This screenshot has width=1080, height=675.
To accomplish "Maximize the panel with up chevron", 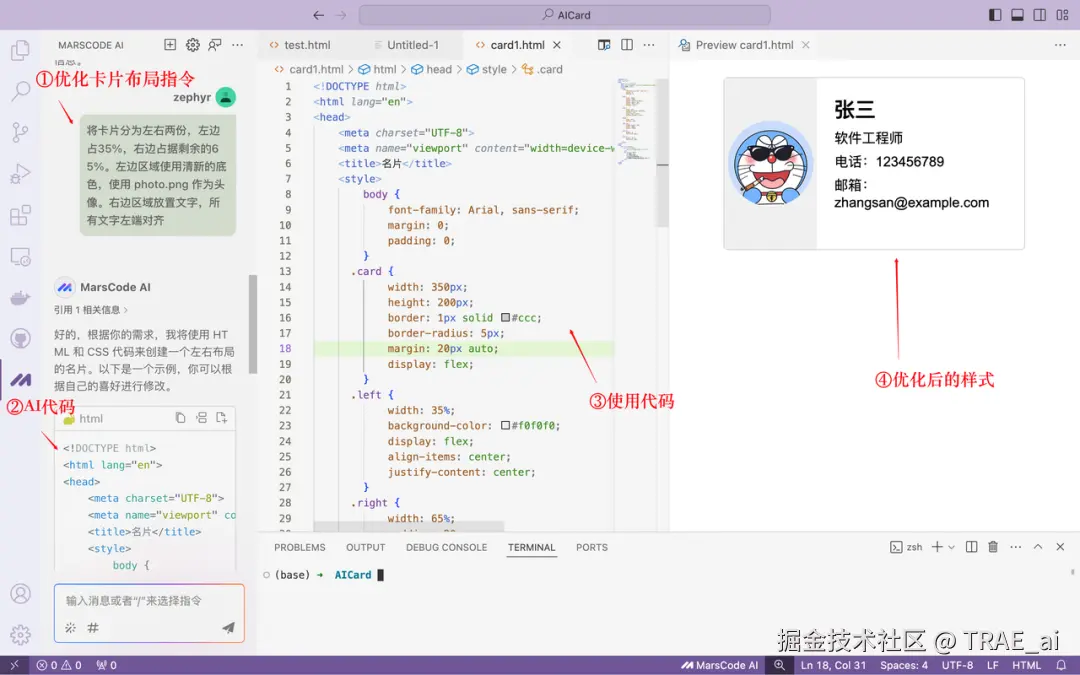I will 1038,547.
